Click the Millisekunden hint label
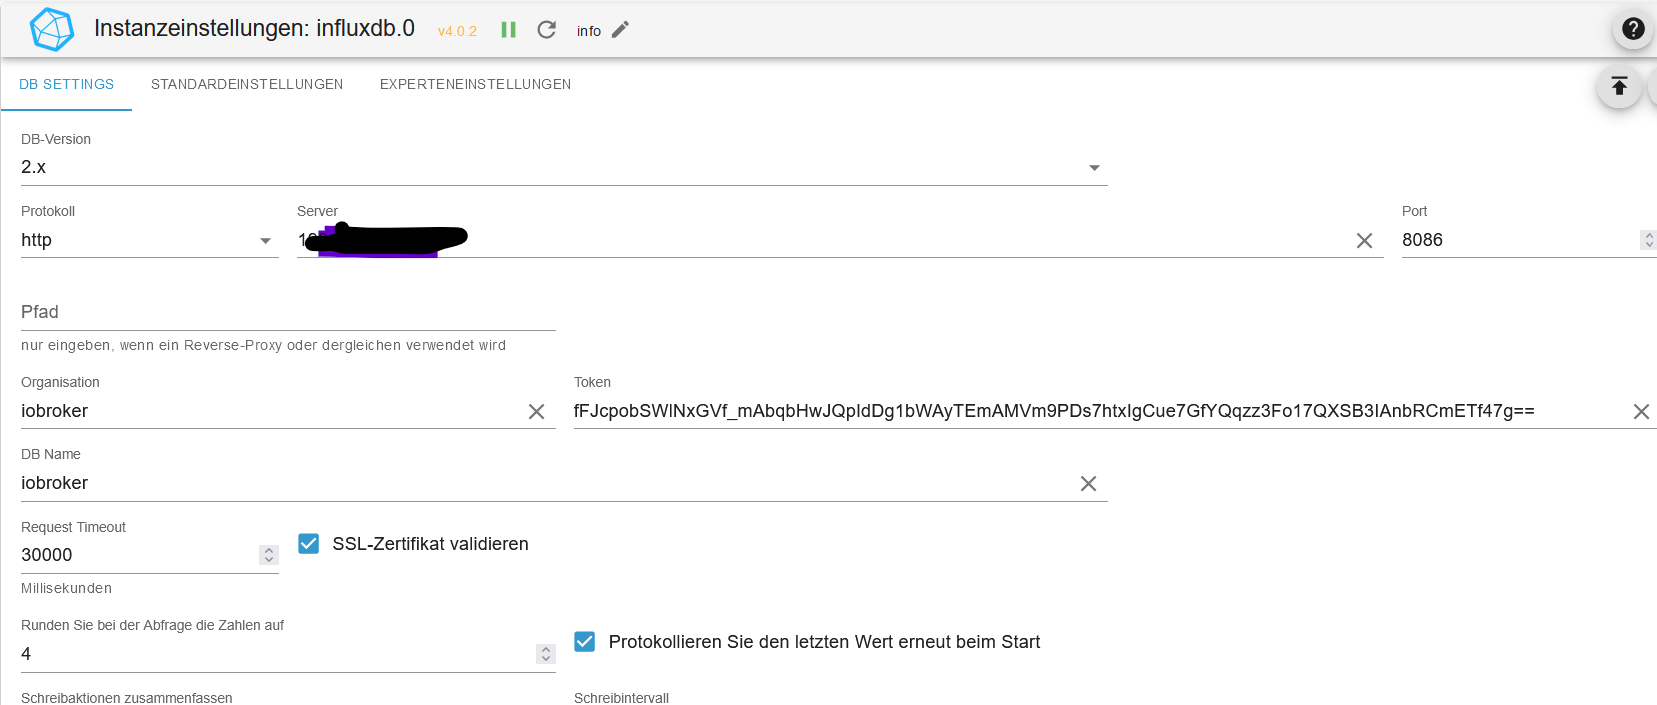 click(66, 588)
